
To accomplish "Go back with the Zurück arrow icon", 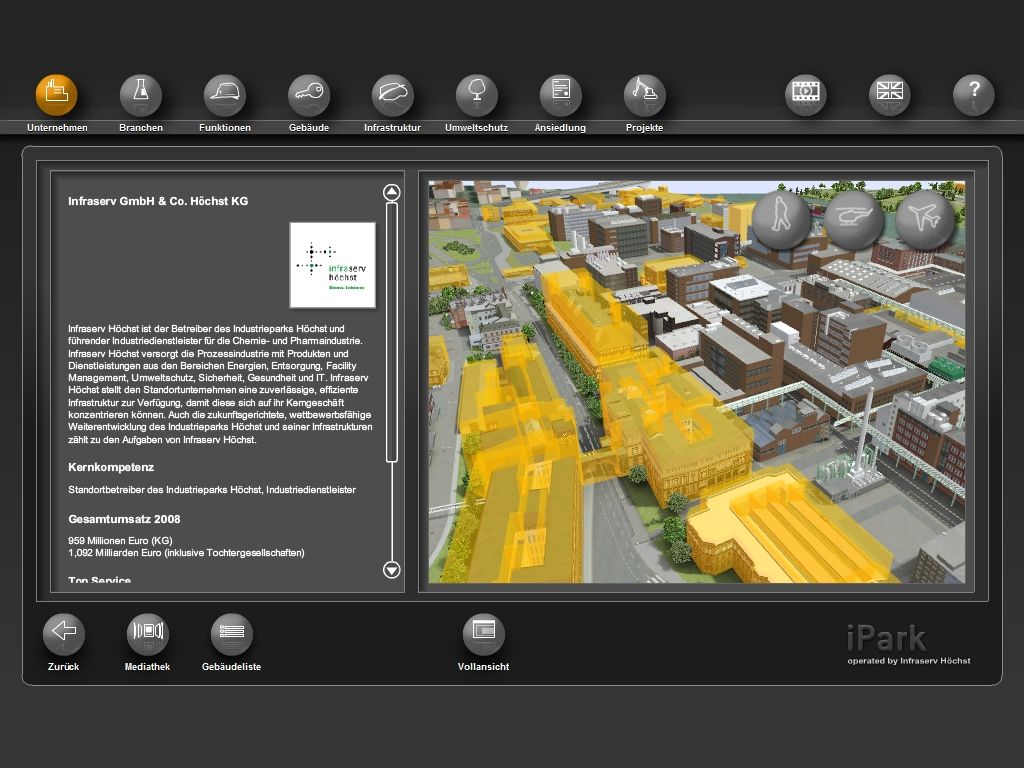I will tap(63, 633).
